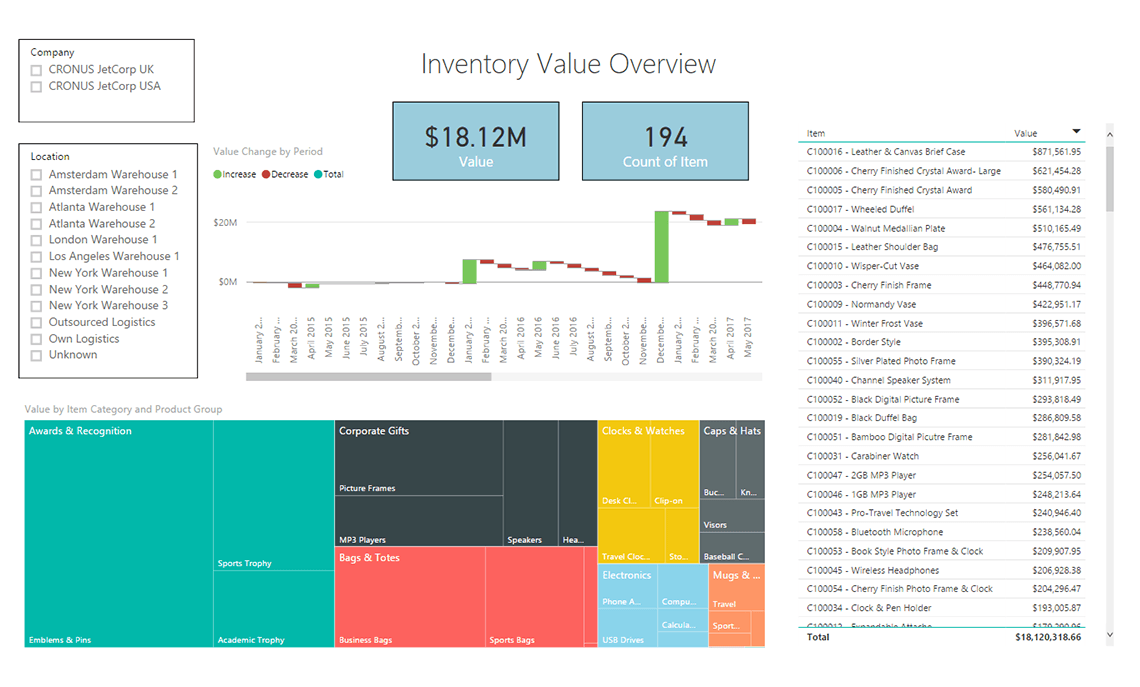Select the Travel Cloc... treemap tile
Image resolution: width=1140 pixels, height=687 pixels.
631,537
